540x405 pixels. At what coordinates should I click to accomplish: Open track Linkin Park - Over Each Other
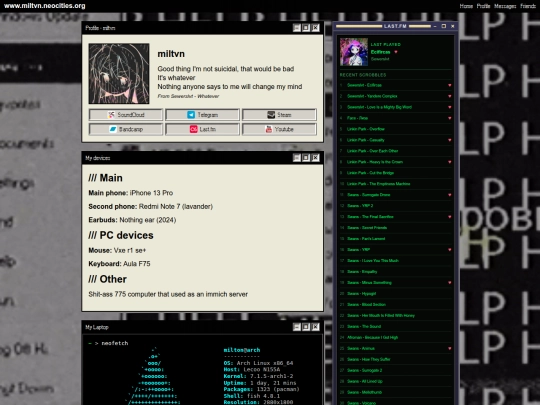[373, 151]
